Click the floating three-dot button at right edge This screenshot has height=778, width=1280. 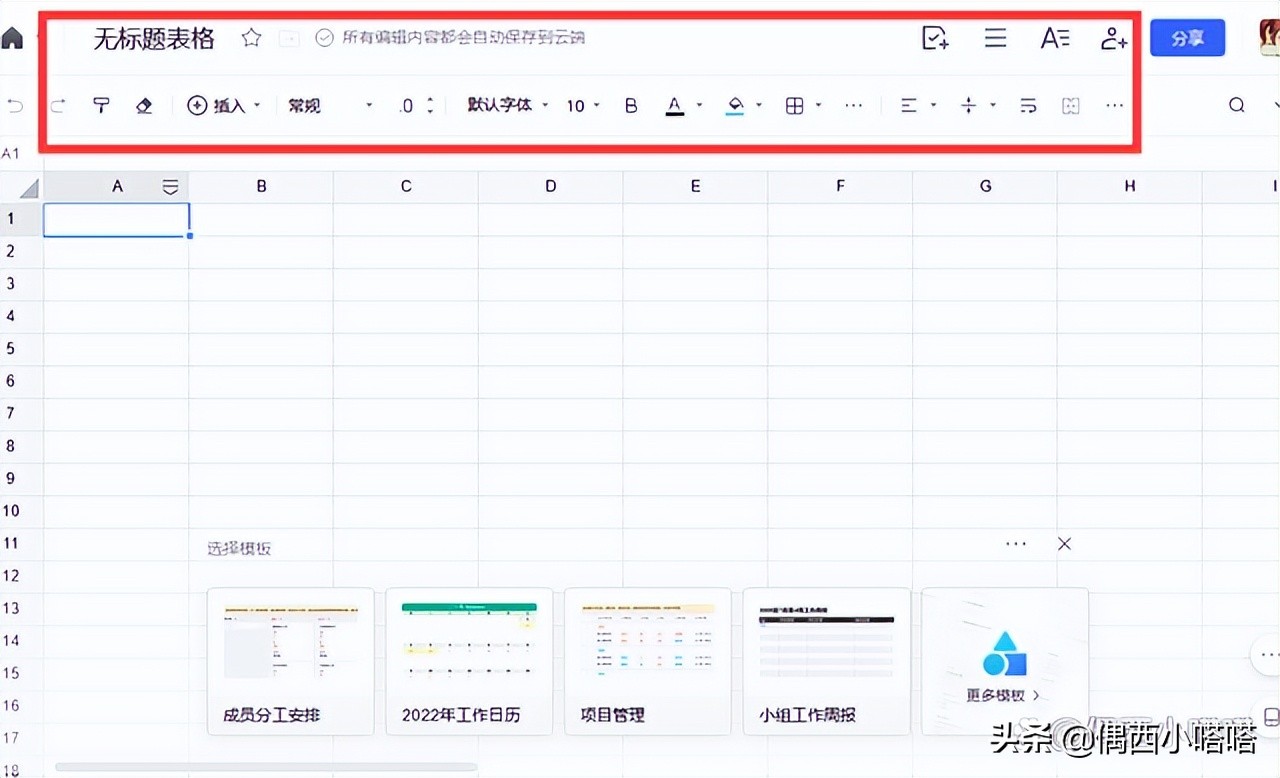1268,655
